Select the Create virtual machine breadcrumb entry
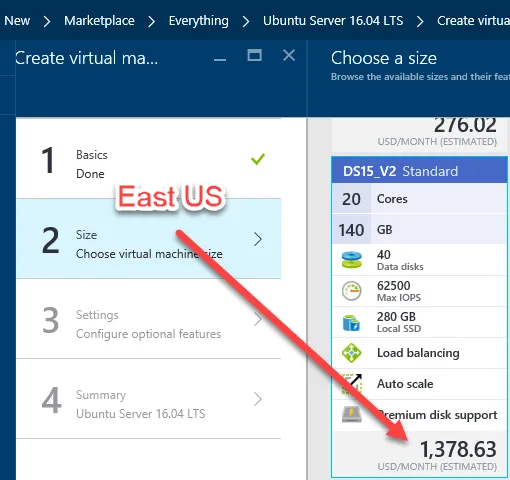 pos(473,21)
